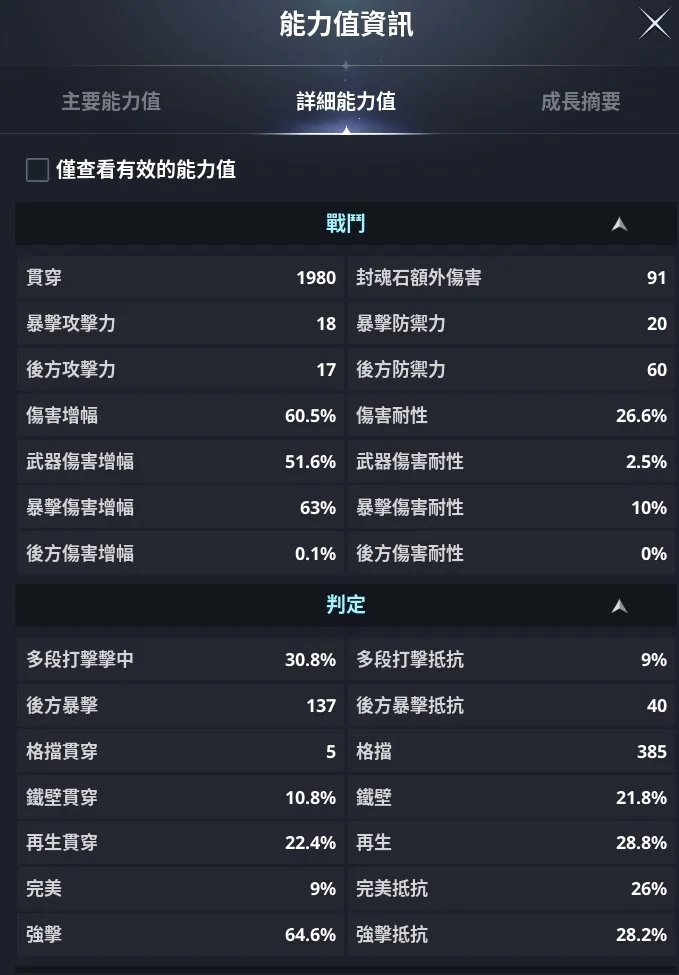Switch to the 主要能力值 tab
This screenshot has width=679, height=975.
[111, 102]
